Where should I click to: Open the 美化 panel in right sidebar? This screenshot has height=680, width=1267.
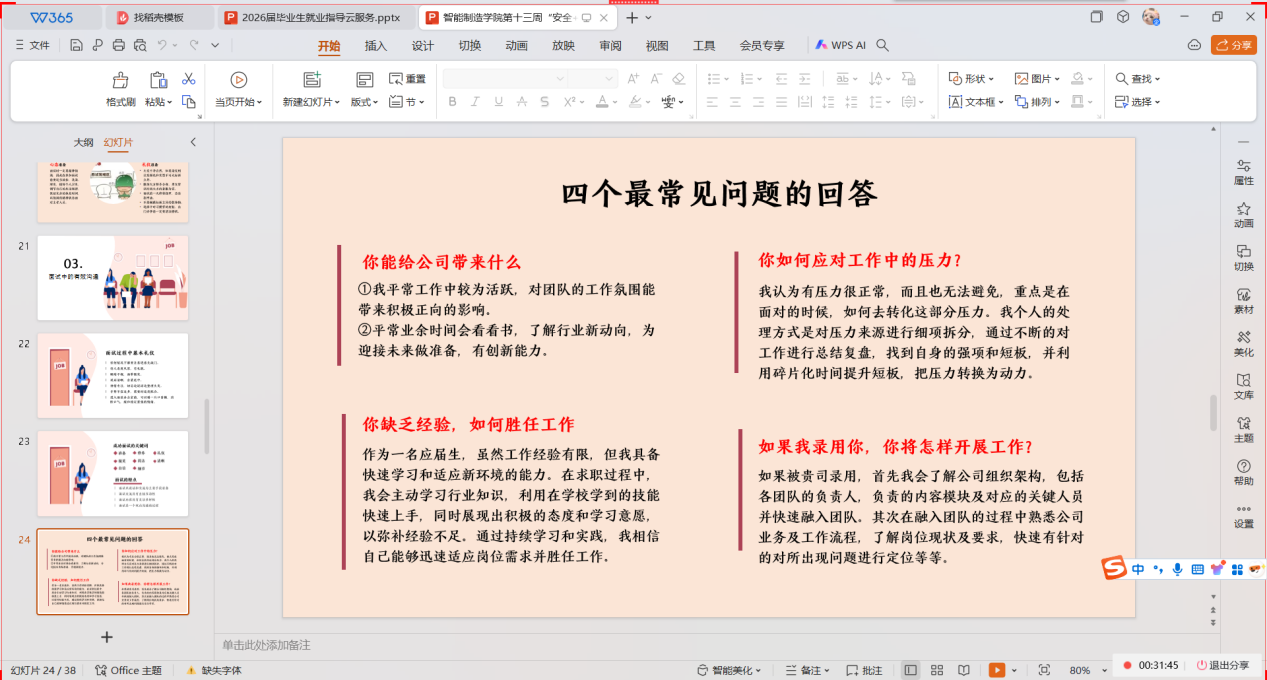[1243, 343]
